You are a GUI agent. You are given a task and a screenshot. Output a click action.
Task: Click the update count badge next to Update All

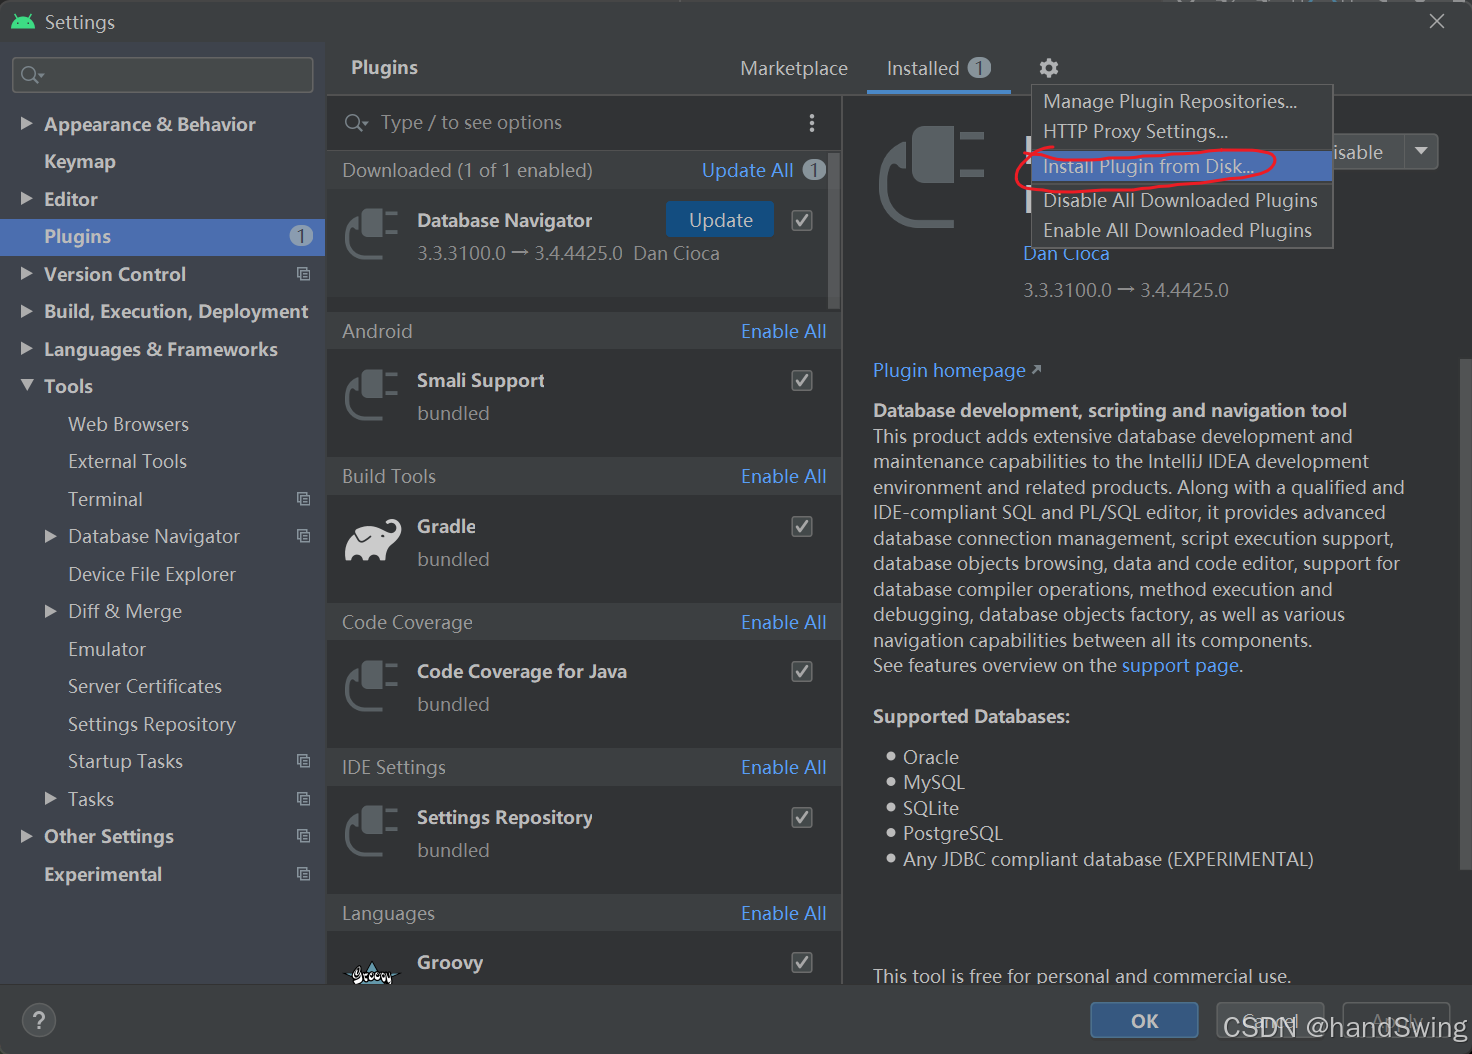[x=814, y=170]
